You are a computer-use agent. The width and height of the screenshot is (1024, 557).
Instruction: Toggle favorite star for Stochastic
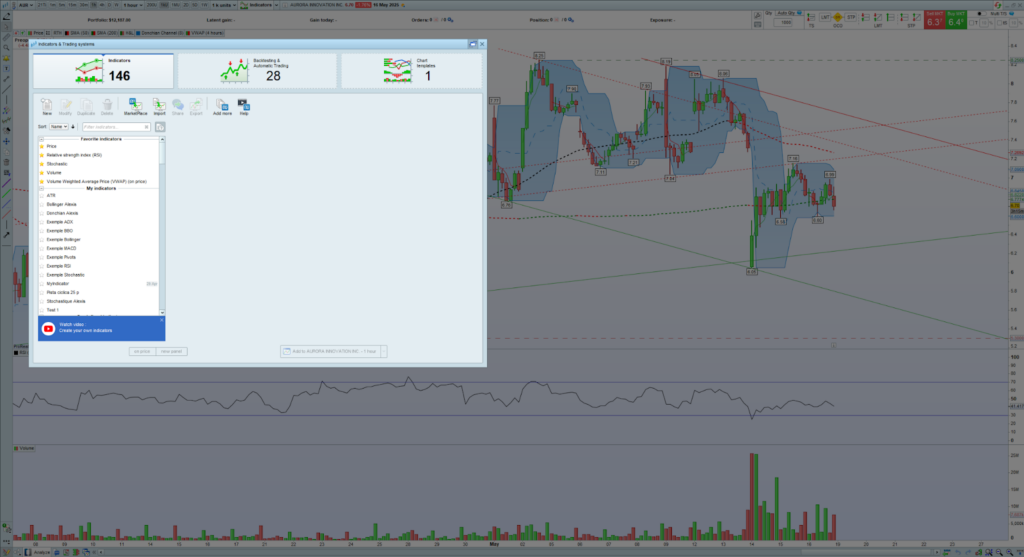42,163
